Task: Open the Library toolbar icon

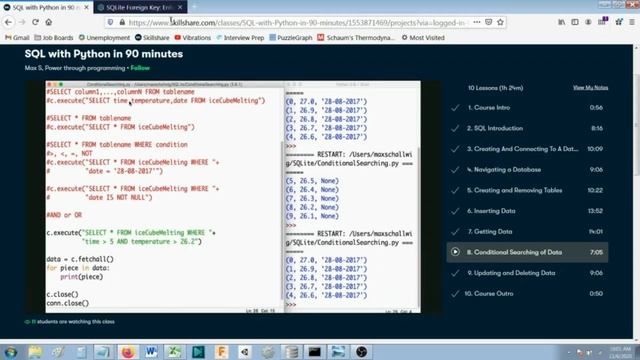Action: [562, 22]
